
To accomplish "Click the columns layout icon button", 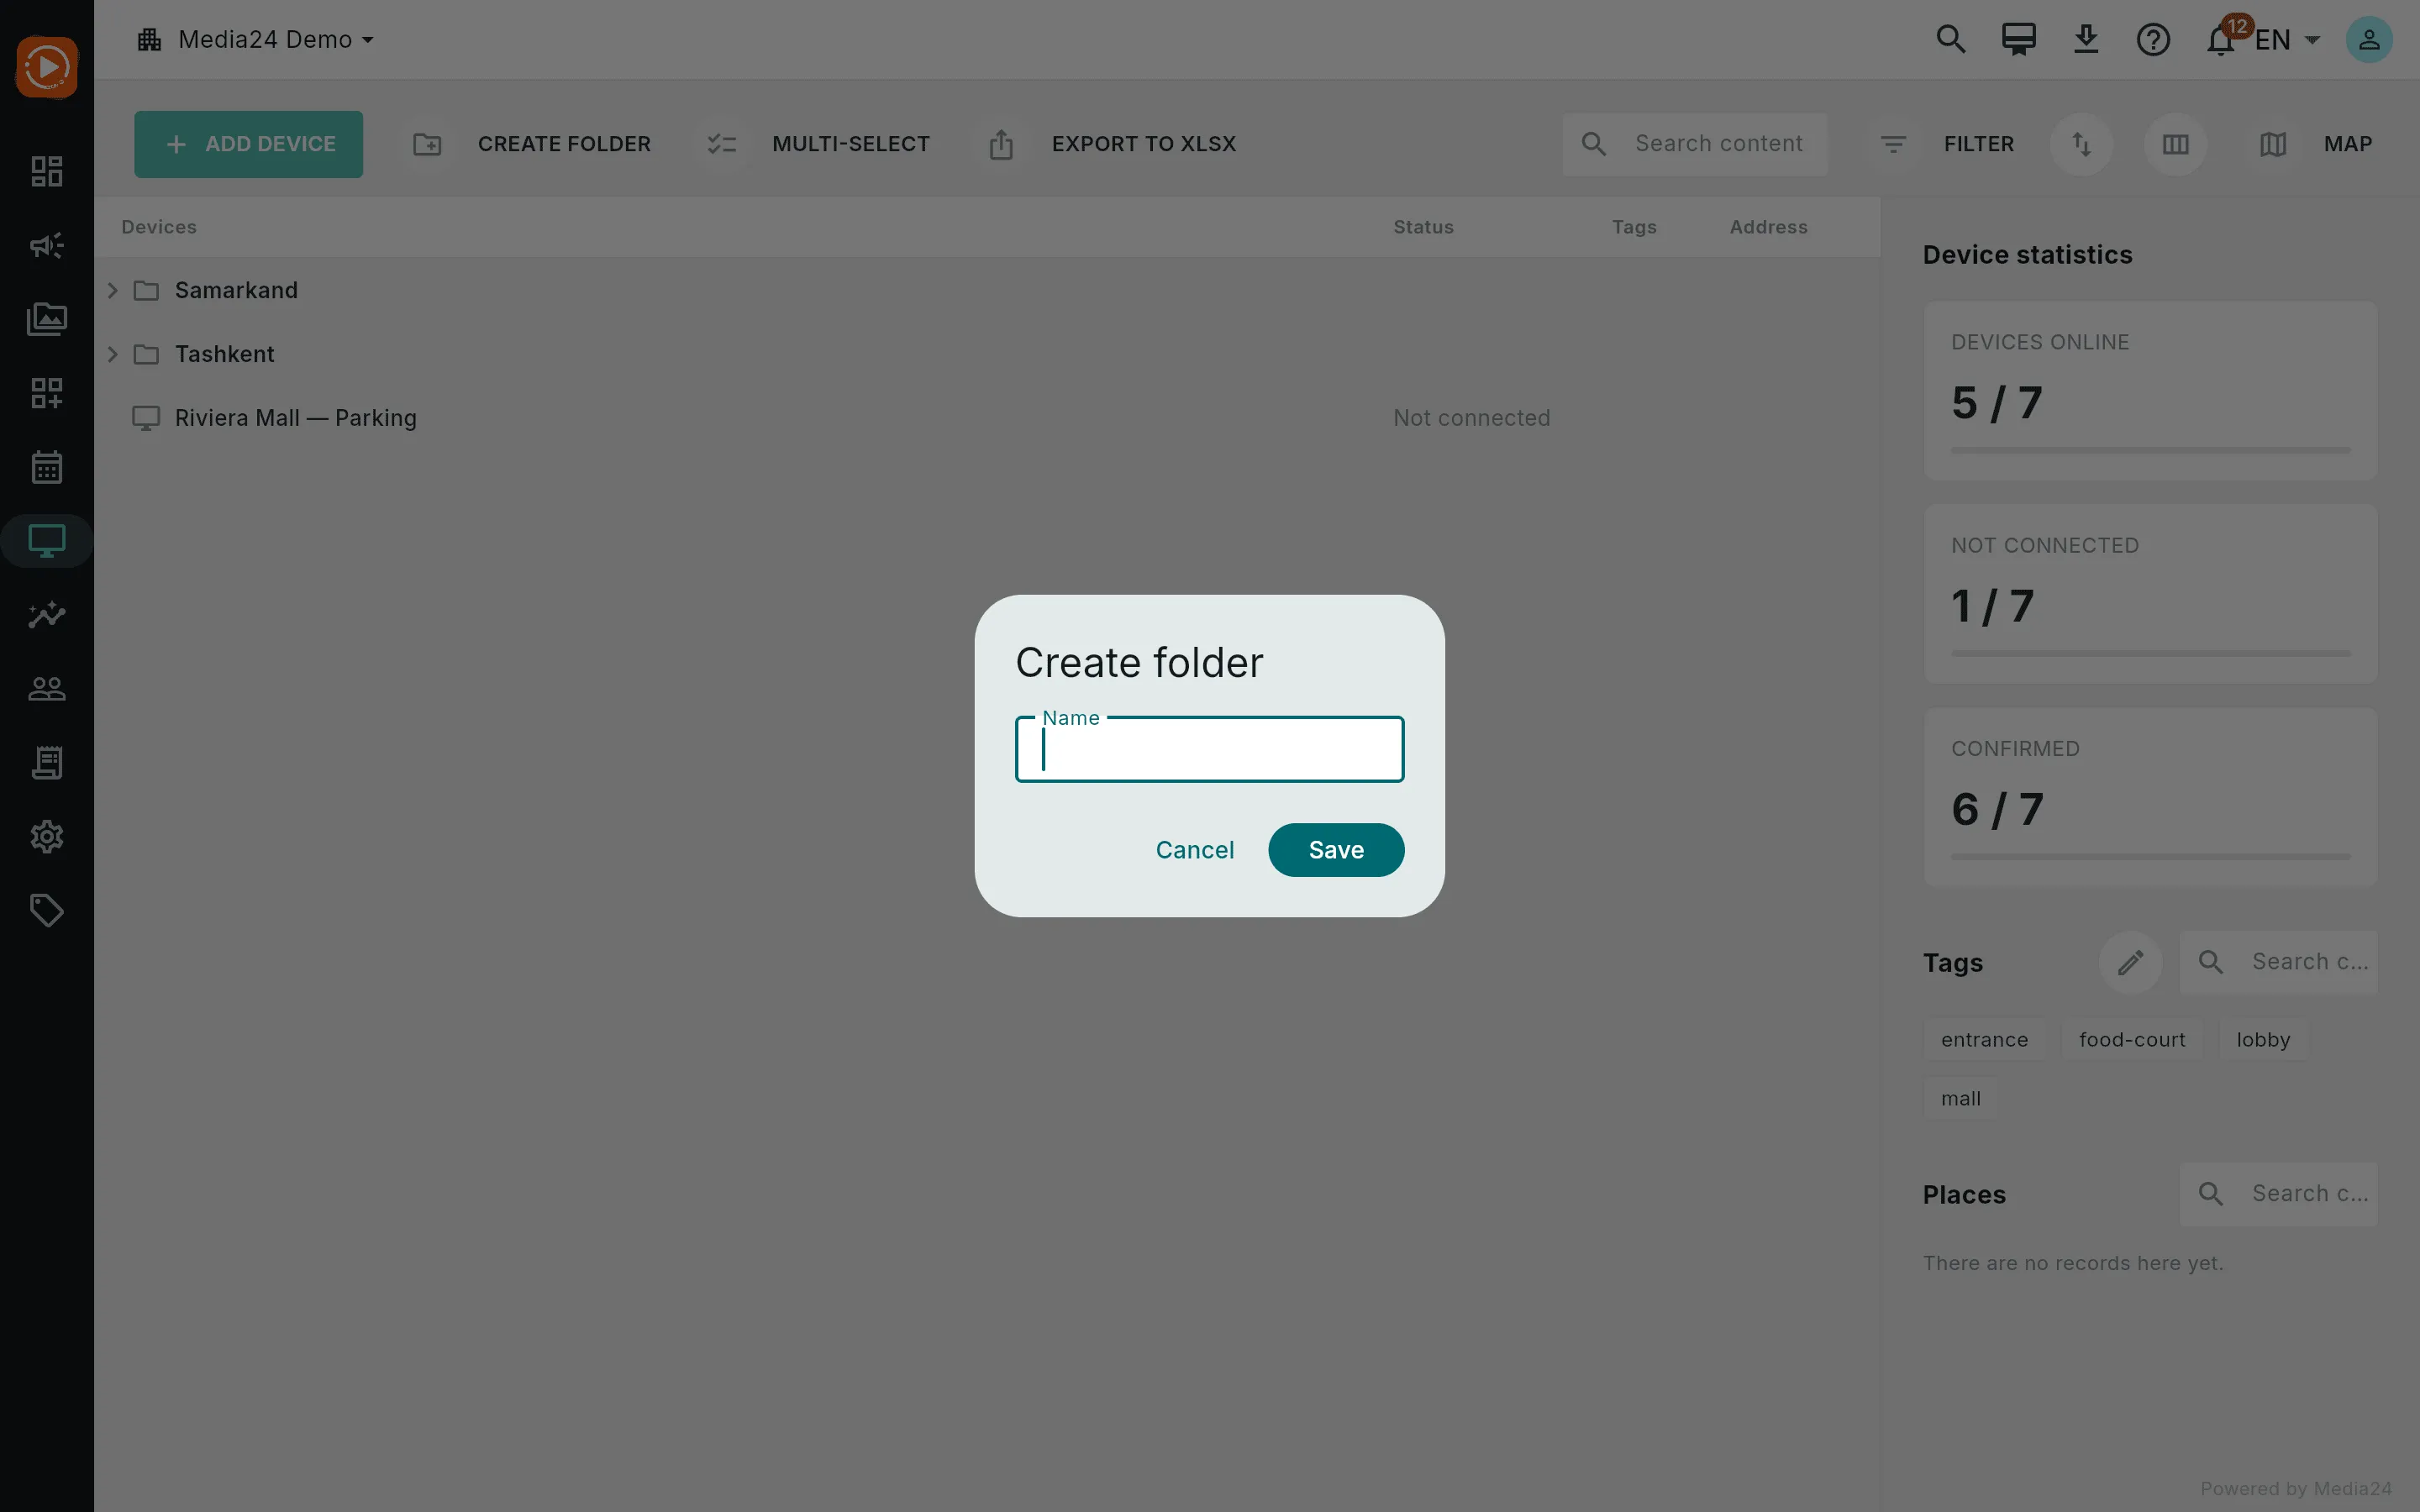I will pos(2175,144).
